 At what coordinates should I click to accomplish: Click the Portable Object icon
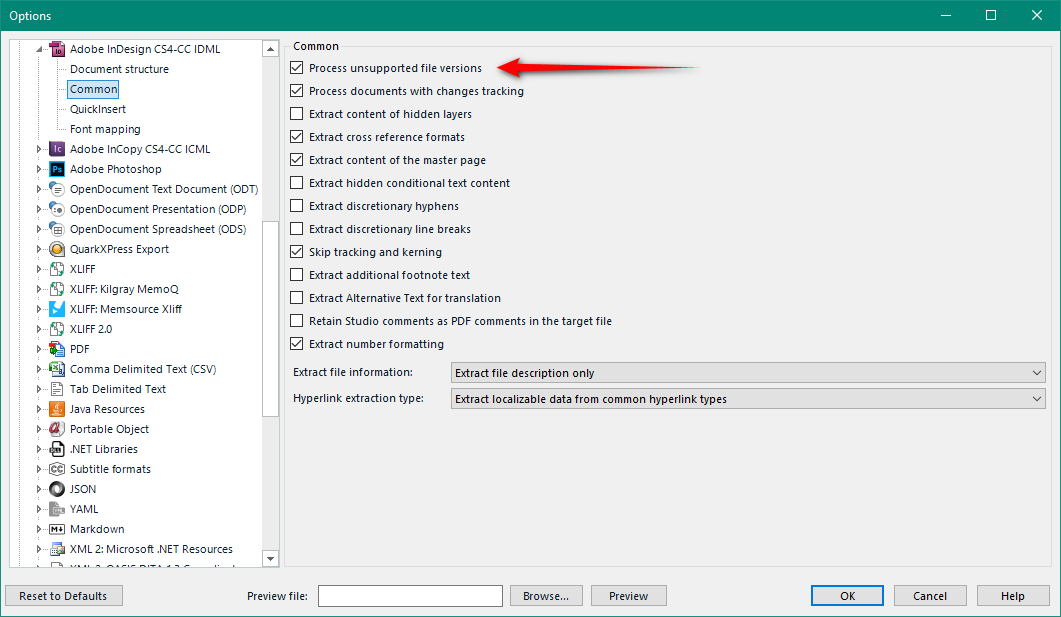[58, 429]
